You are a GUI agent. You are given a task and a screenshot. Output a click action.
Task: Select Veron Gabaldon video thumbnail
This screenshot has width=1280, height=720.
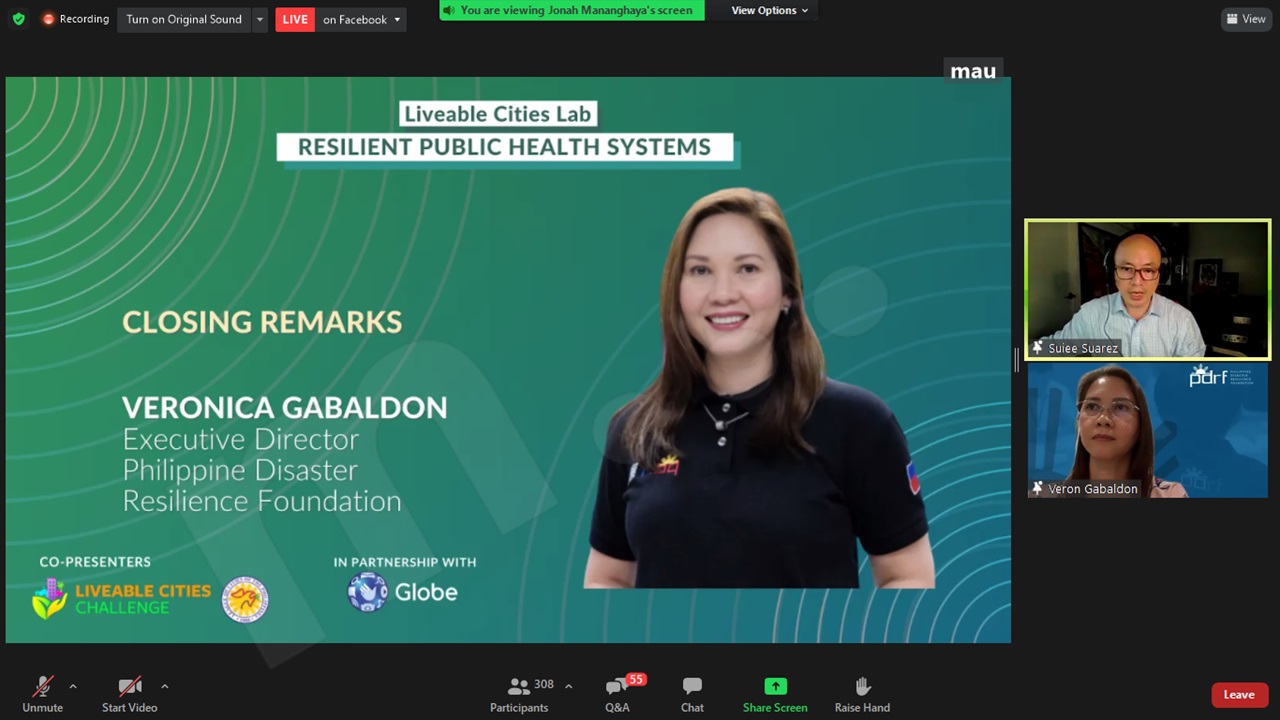tap(1148, 430)
